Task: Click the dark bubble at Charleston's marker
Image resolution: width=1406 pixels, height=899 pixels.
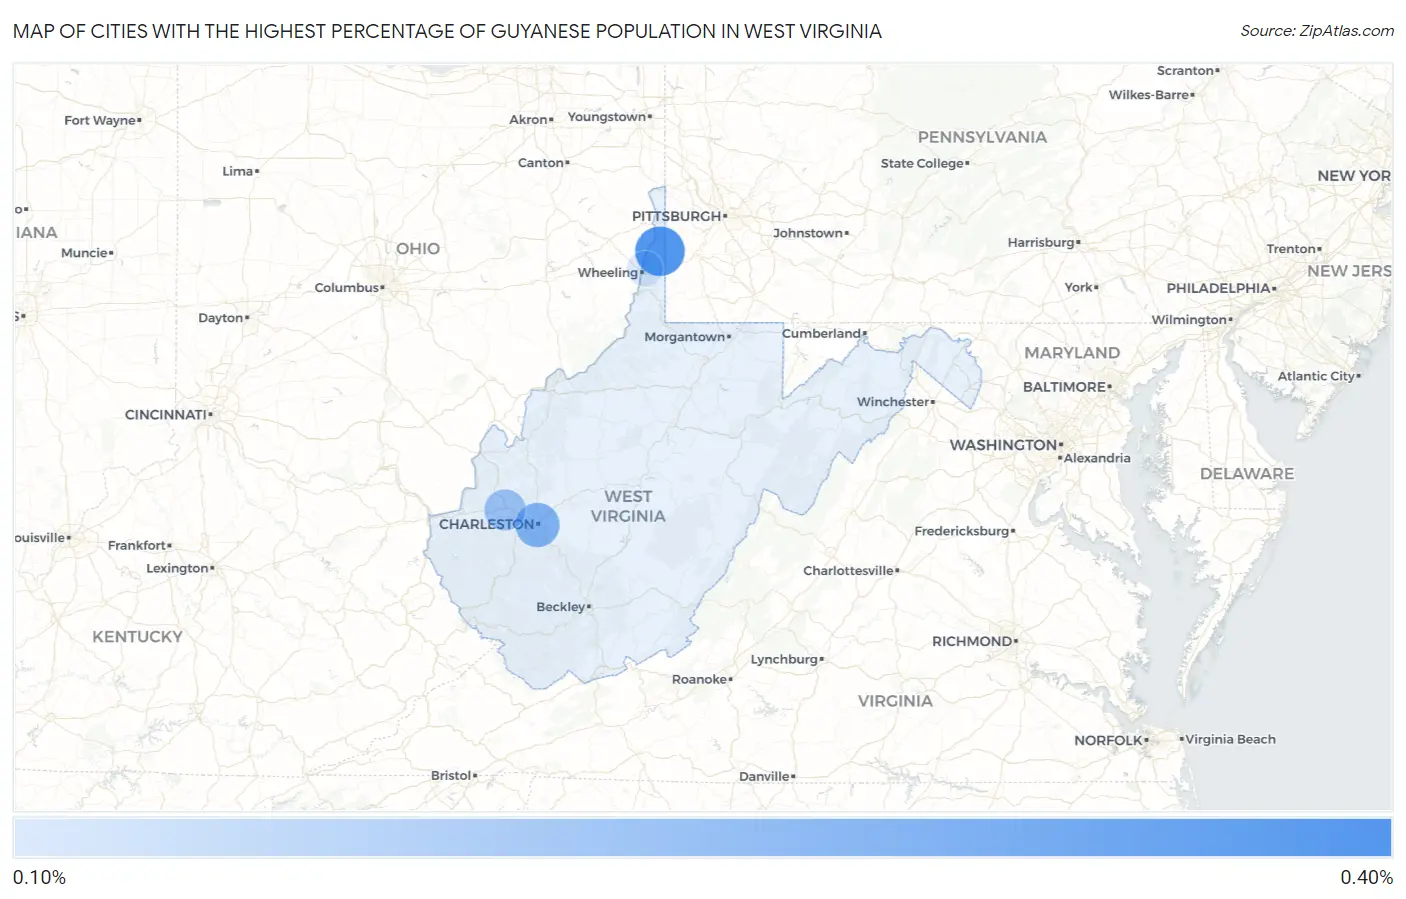Action: 537,525
